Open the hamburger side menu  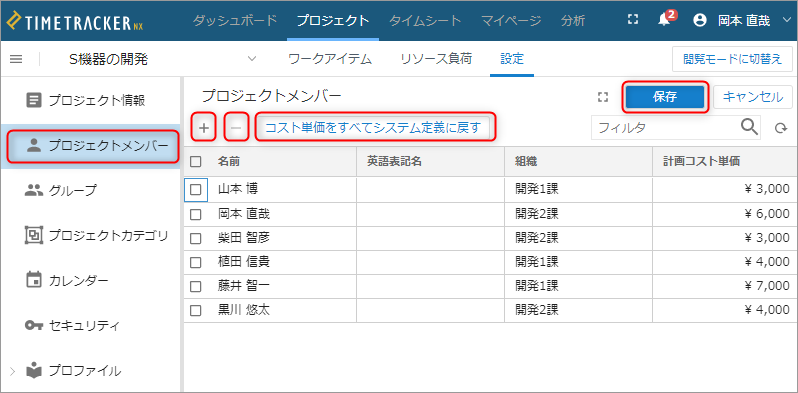click(x=16, y=59)
